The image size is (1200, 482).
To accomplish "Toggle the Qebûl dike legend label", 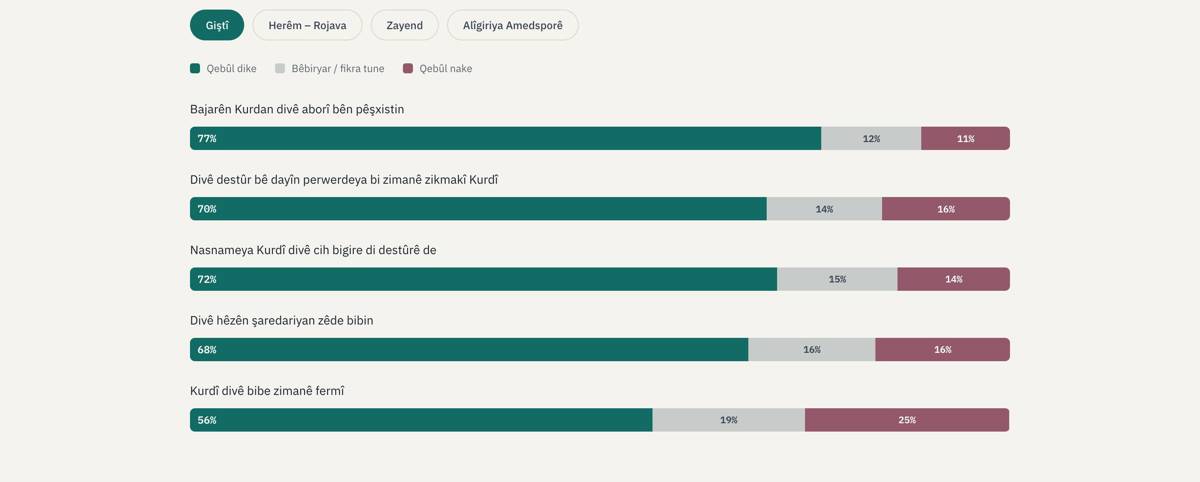I will tap(231, 69).
